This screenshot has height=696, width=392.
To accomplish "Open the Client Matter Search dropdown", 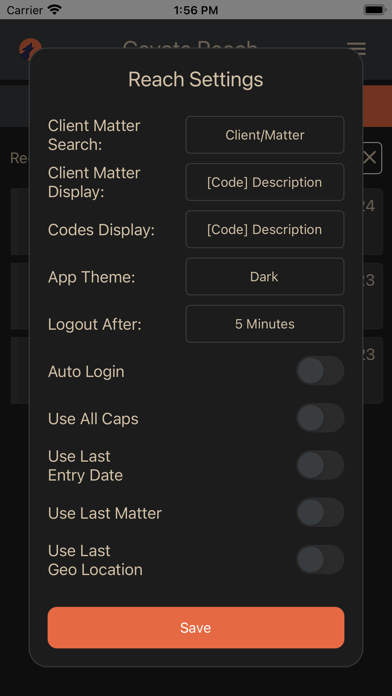I will pos(265,135).
